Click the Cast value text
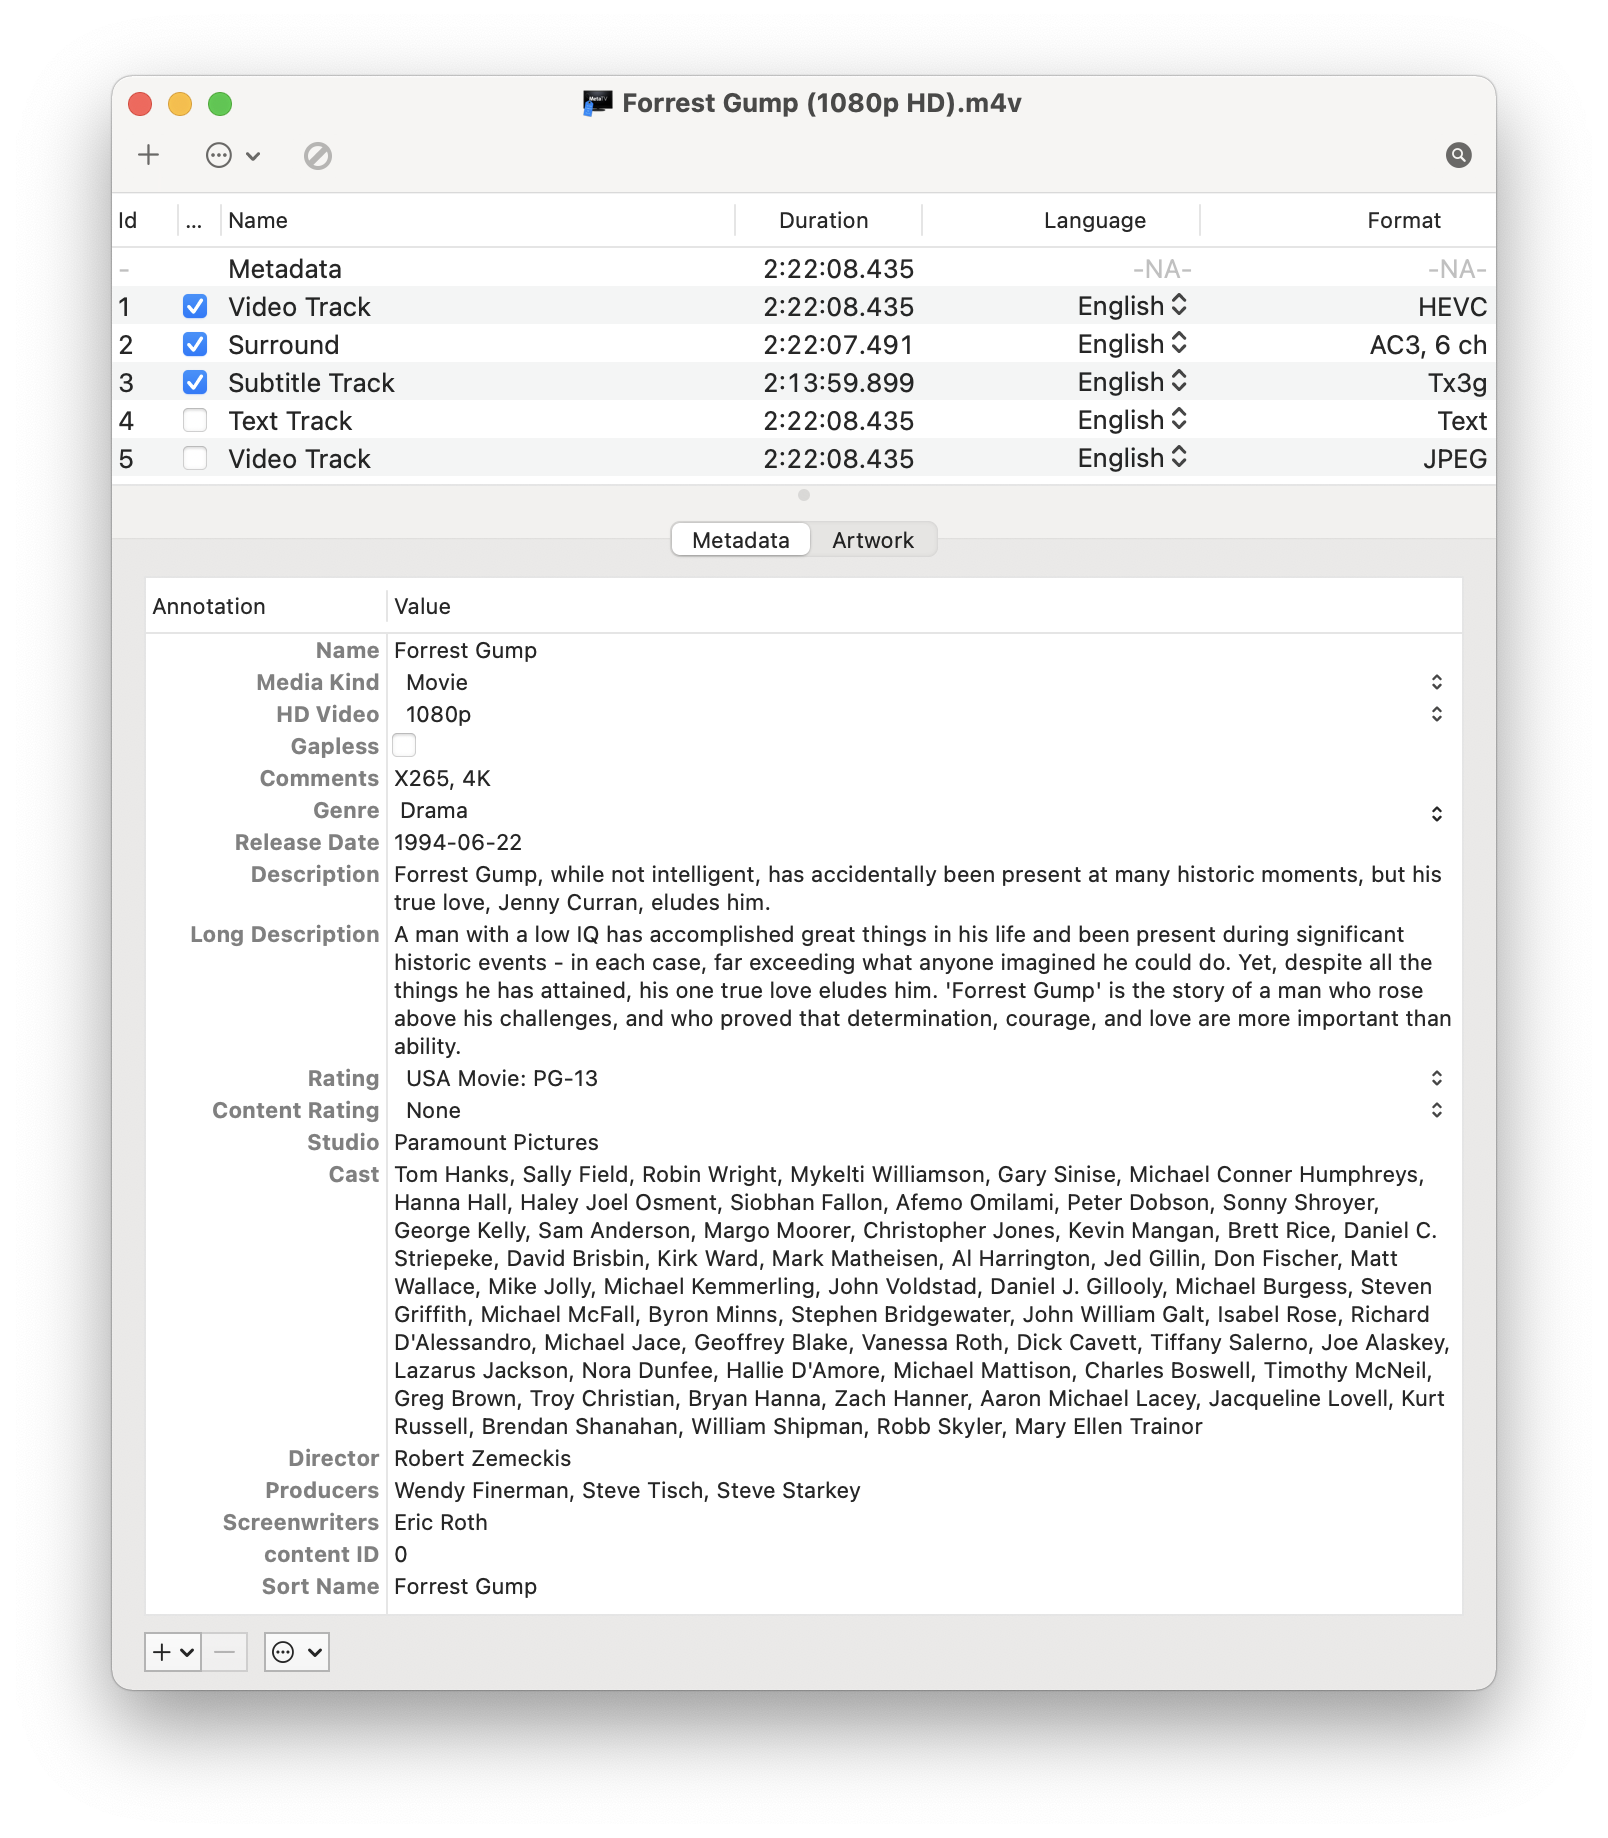 point(922,1300)
